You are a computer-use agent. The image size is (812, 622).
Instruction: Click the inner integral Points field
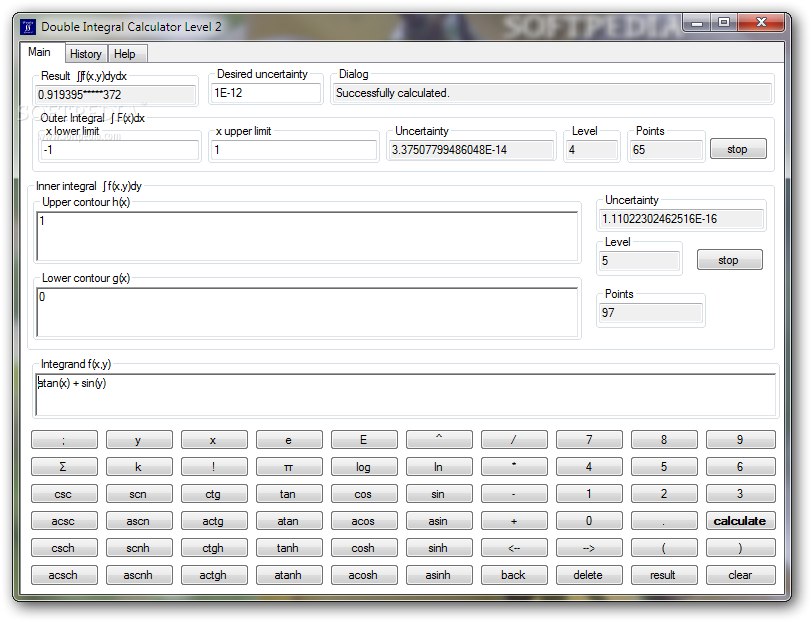pos(650,313)
